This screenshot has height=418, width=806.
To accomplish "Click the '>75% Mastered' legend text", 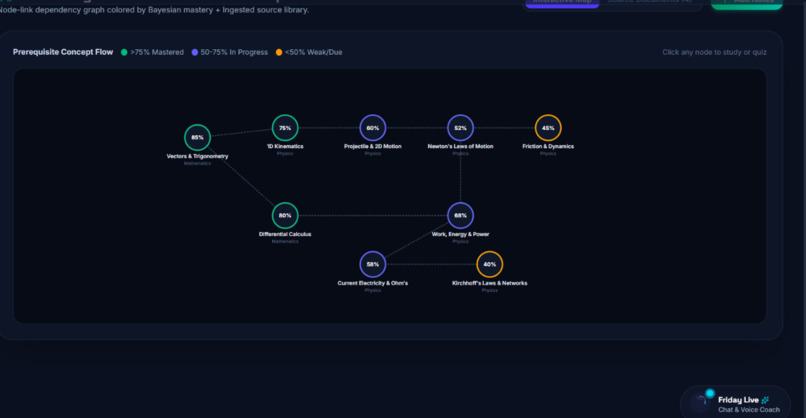I will 157,52.
